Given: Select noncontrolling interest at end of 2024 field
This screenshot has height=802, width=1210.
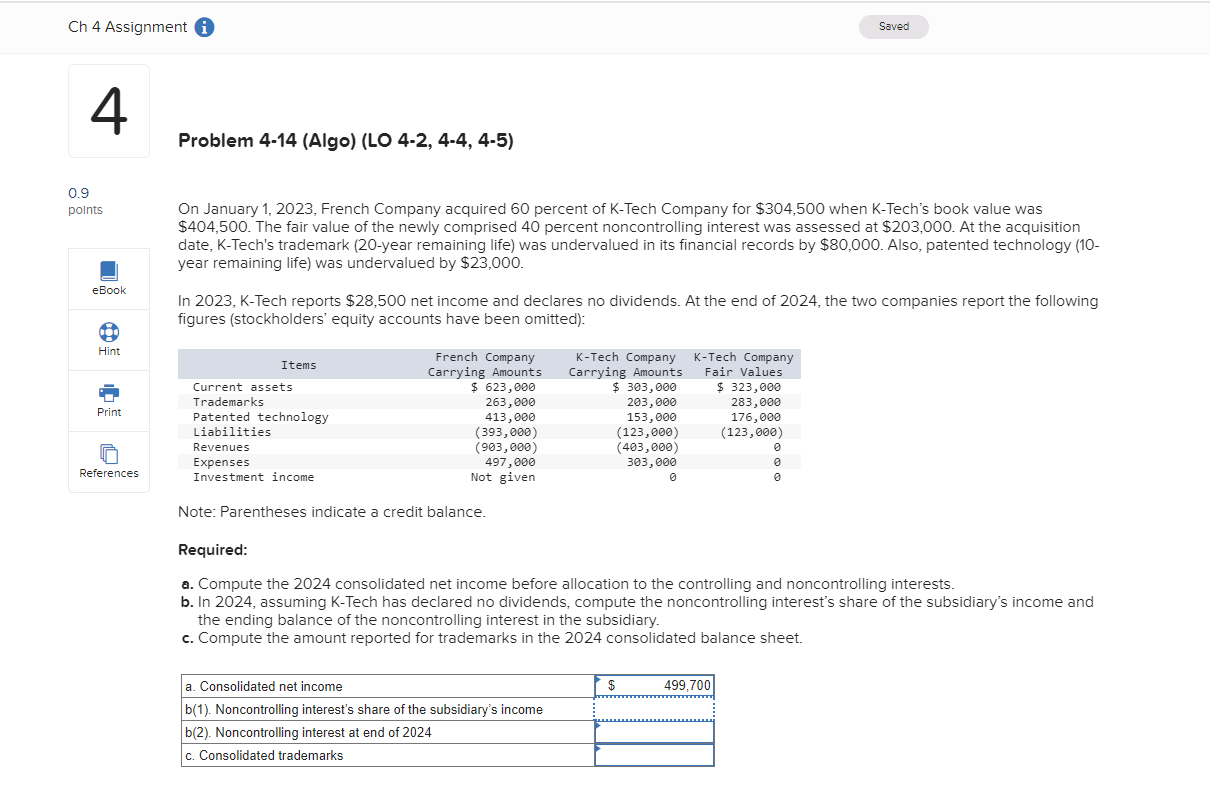Looking at the screenshot, I should pos(654,732).
